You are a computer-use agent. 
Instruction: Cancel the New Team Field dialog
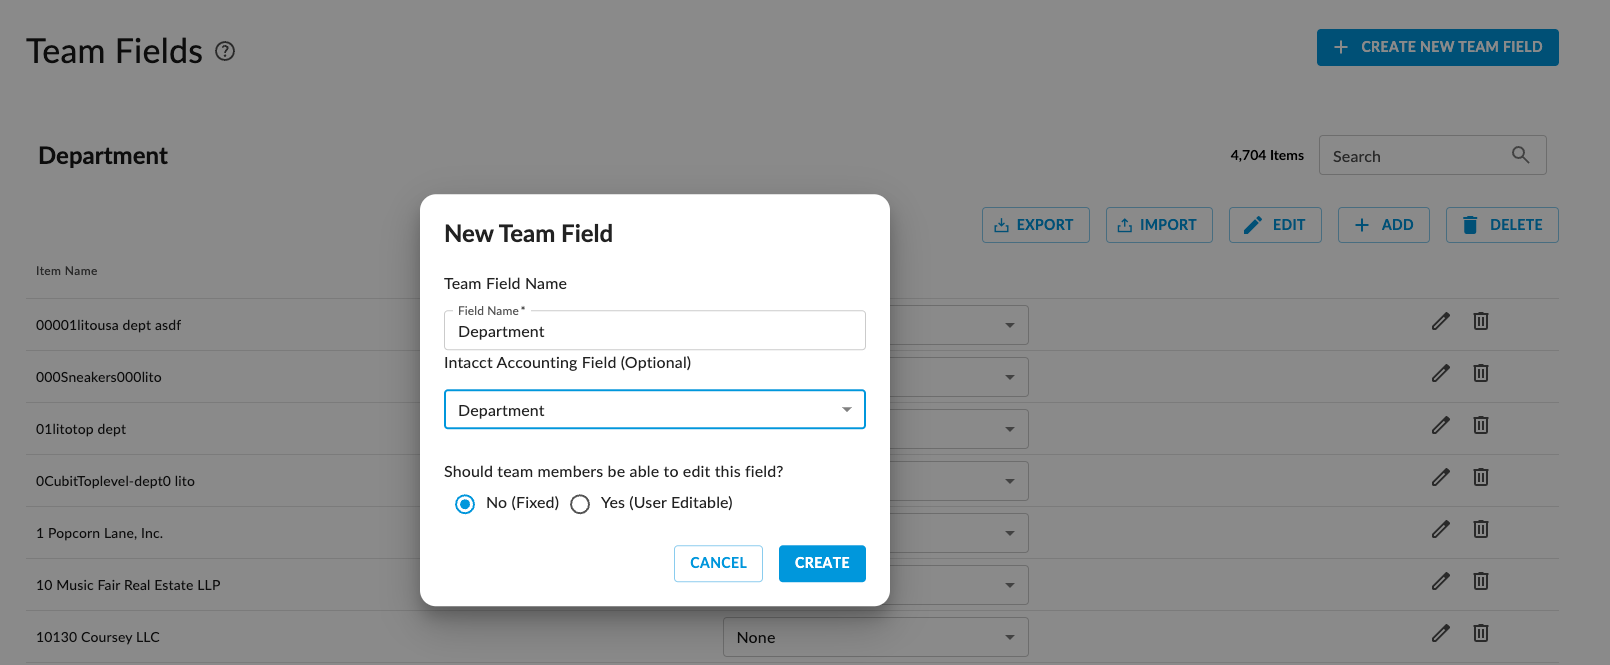(x=718, y=563)
